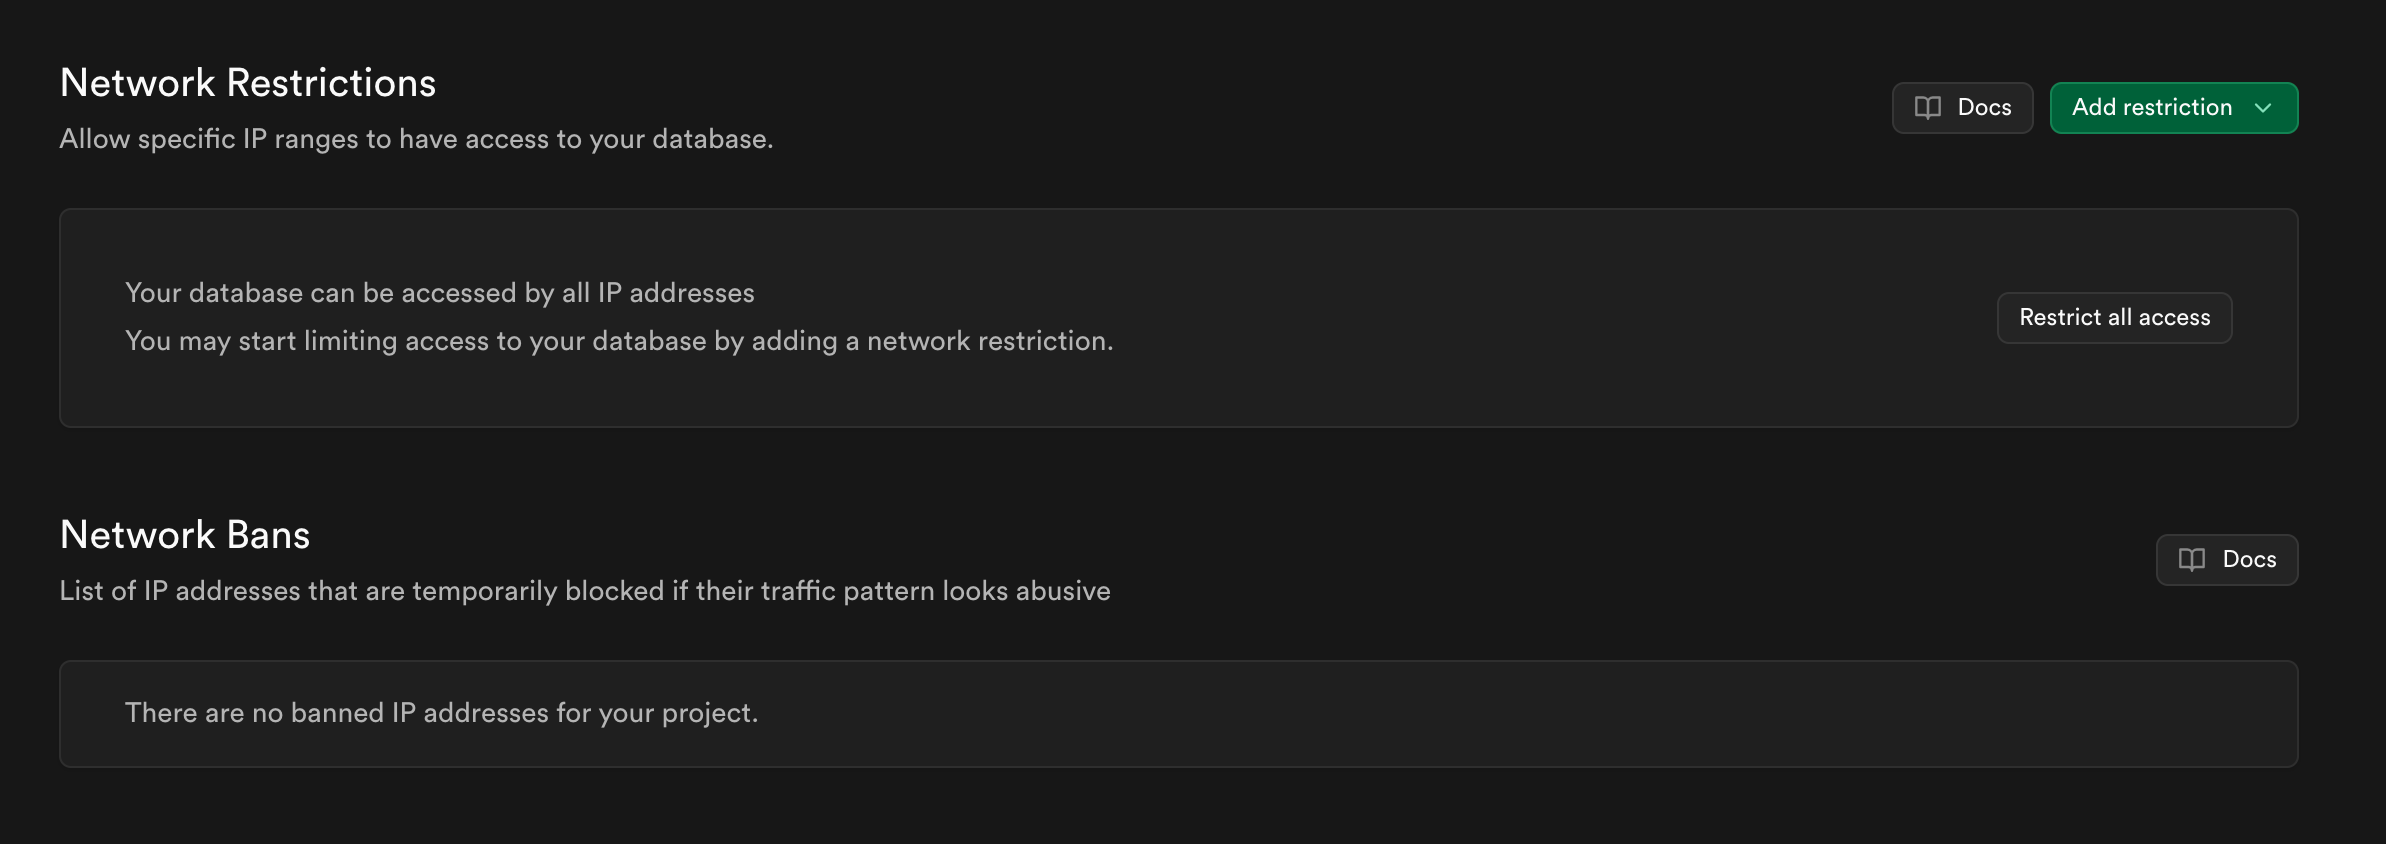This screenshot has width=2386, height=844.
Task: Open the Docs link for Network Restrictions
Action: pos(1962,108)
